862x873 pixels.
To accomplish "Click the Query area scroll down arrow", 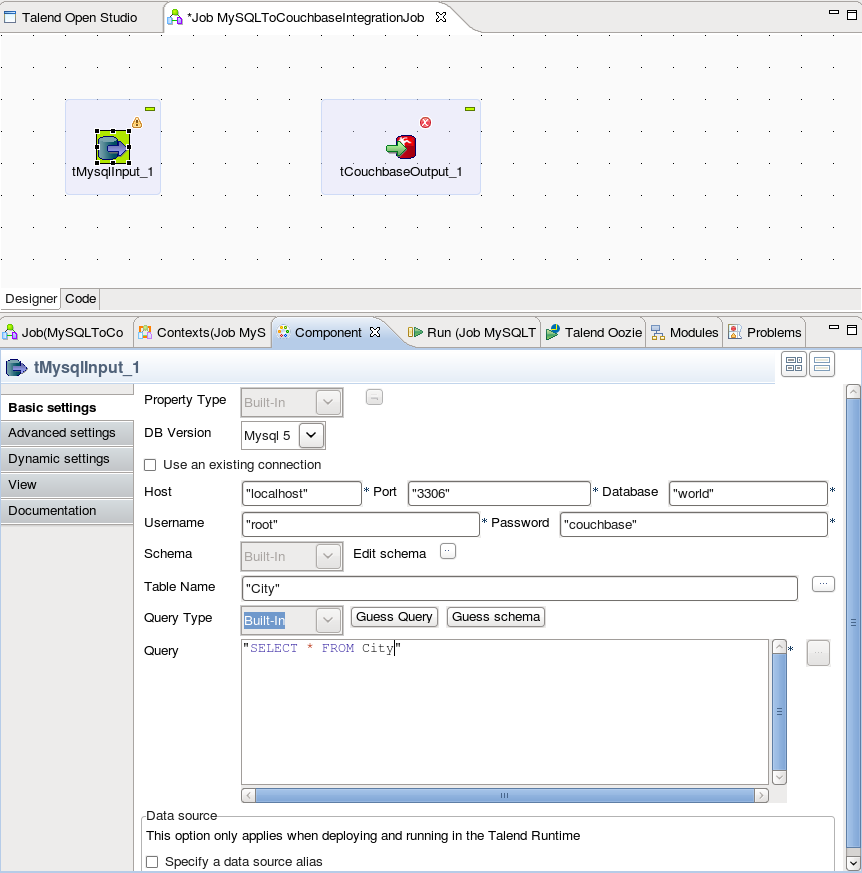I will click(780, 777).
